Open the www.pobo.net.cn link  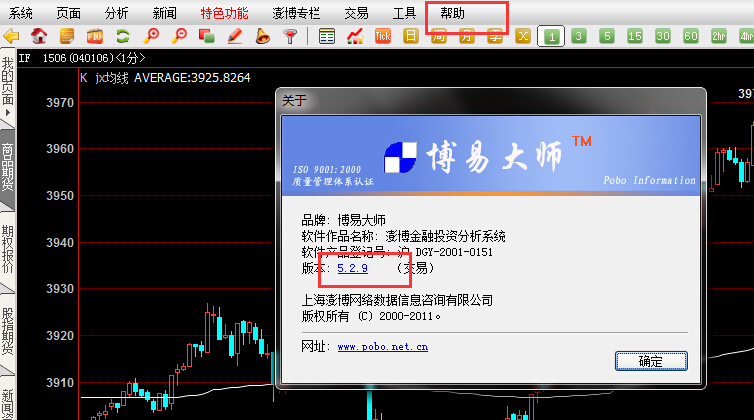383,347
